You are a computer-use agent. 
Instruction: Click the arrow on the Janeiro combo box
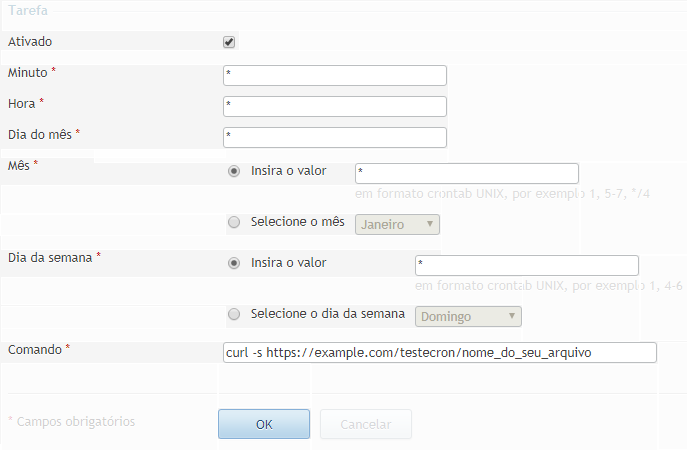coord(430,224)
